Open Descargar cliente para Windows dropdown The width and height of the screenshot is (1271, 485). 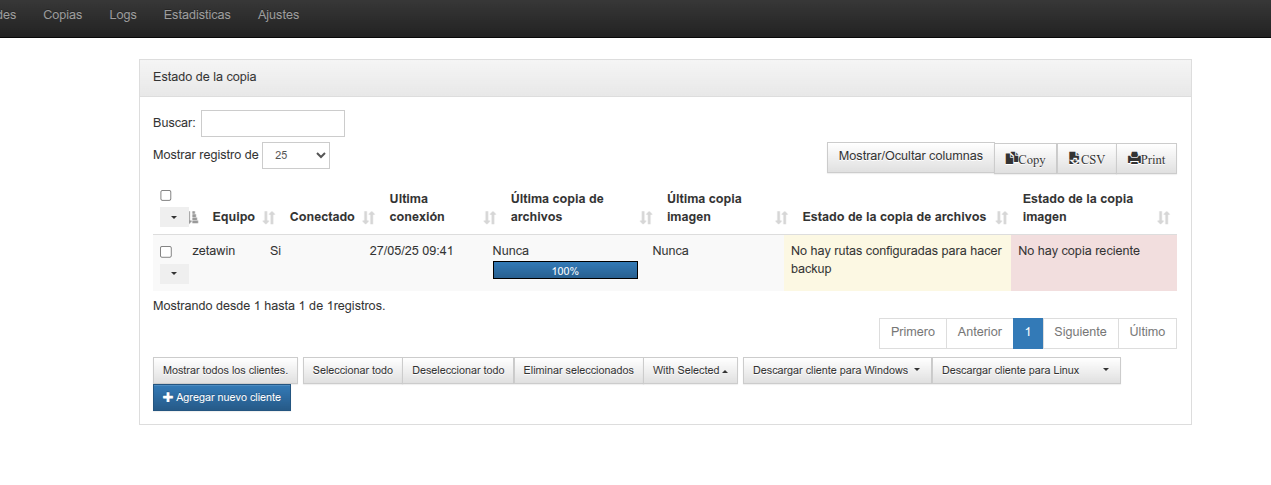(836, 371)
